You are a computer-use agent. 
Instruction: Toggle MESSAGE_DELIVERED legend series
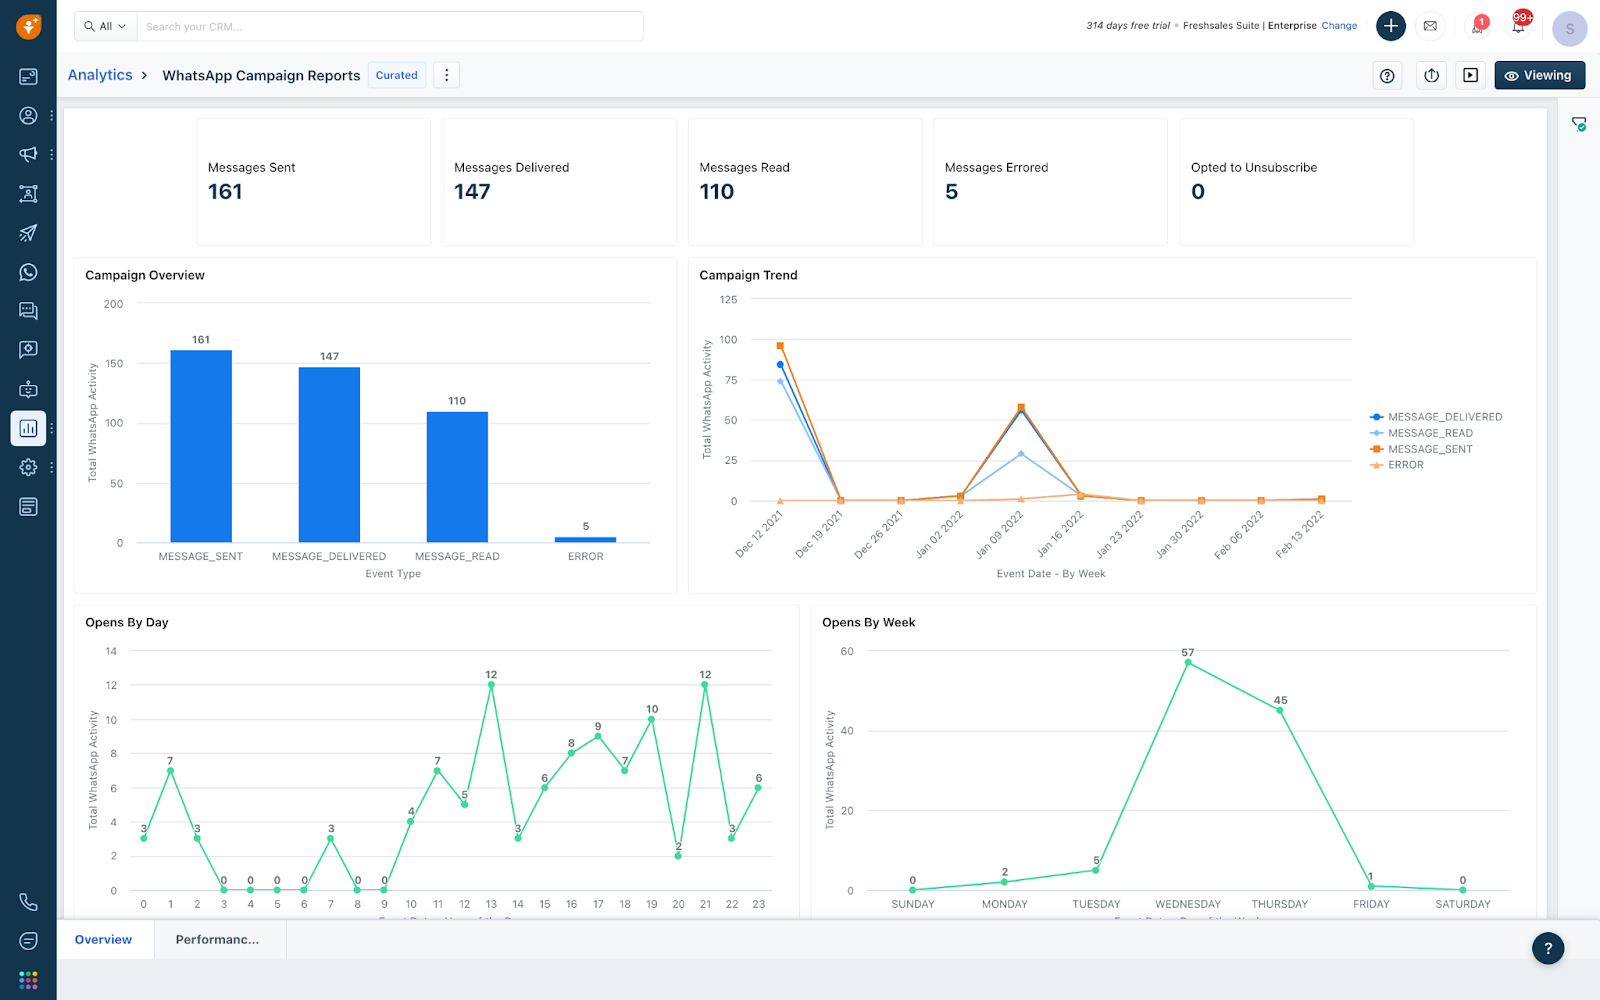click(x=1436, y=417)
